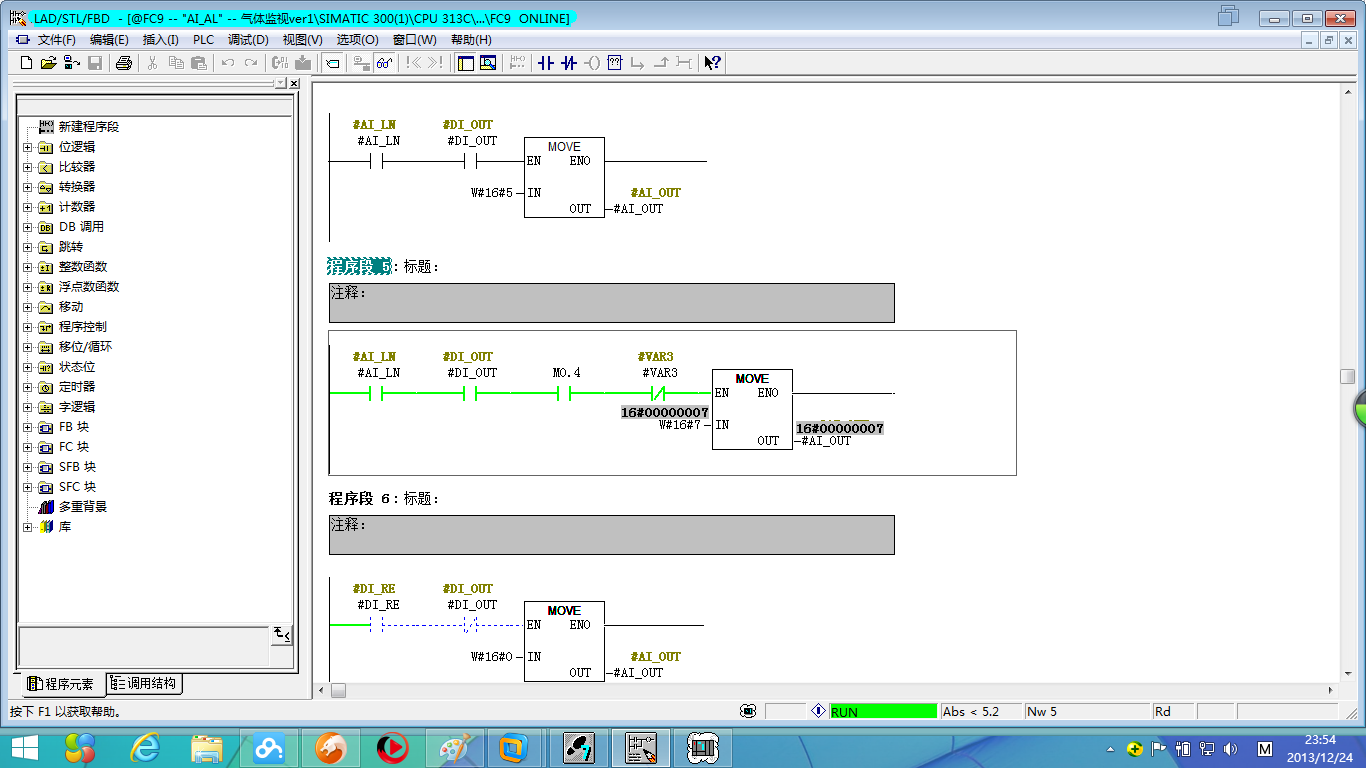Toggle the overviews panel toolbar button
Screen dimensions: 1366x768
(x=465, y=63)
